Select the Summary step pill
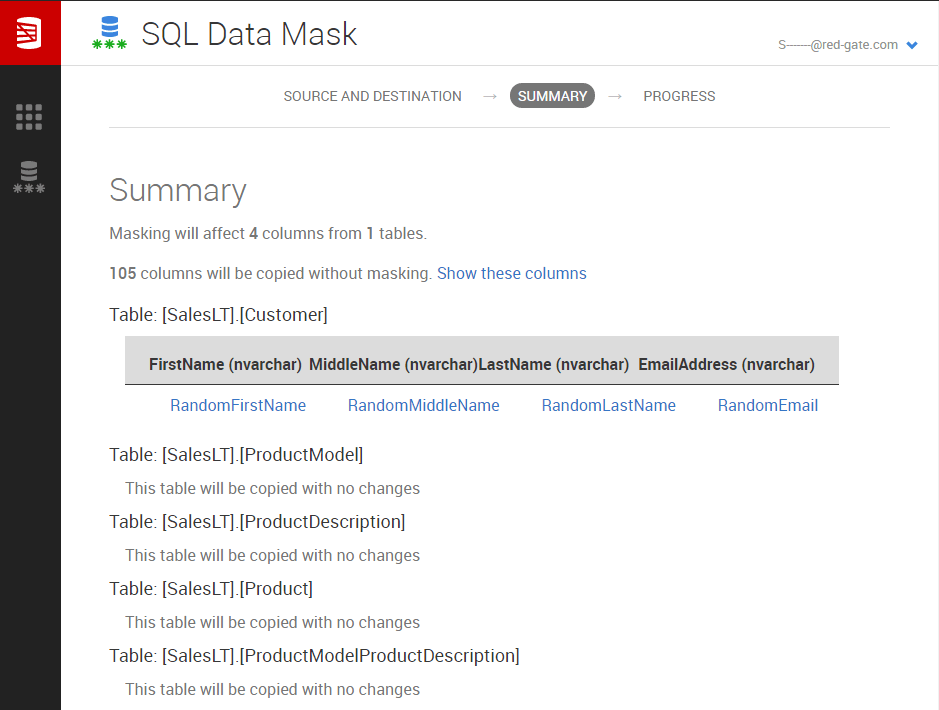This screenshot has width=939, height=710. coord(552,96)
